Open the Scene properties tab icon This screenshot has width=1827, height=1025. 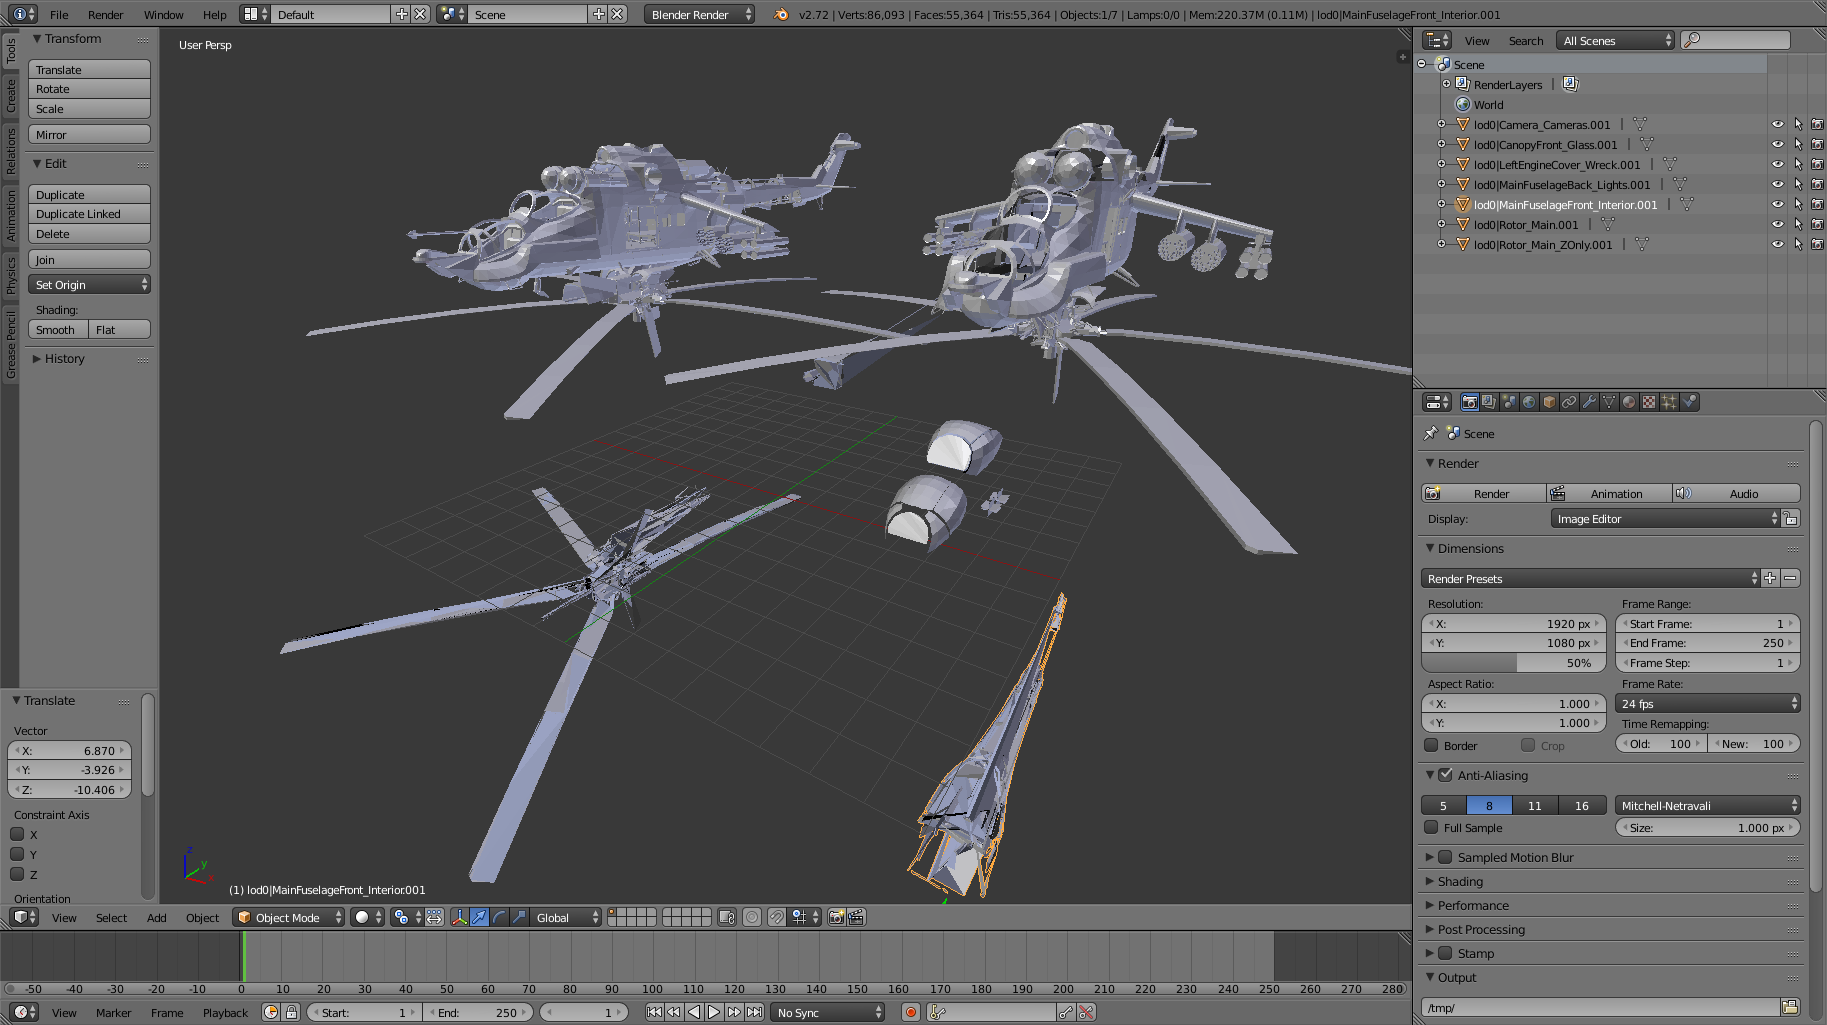[x=1509, y=402]
